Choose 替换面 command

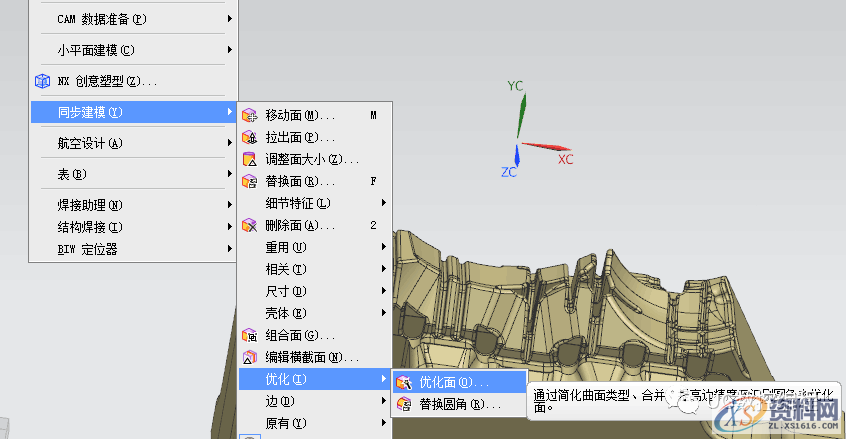pyautogui.click(x=315, y=181)
